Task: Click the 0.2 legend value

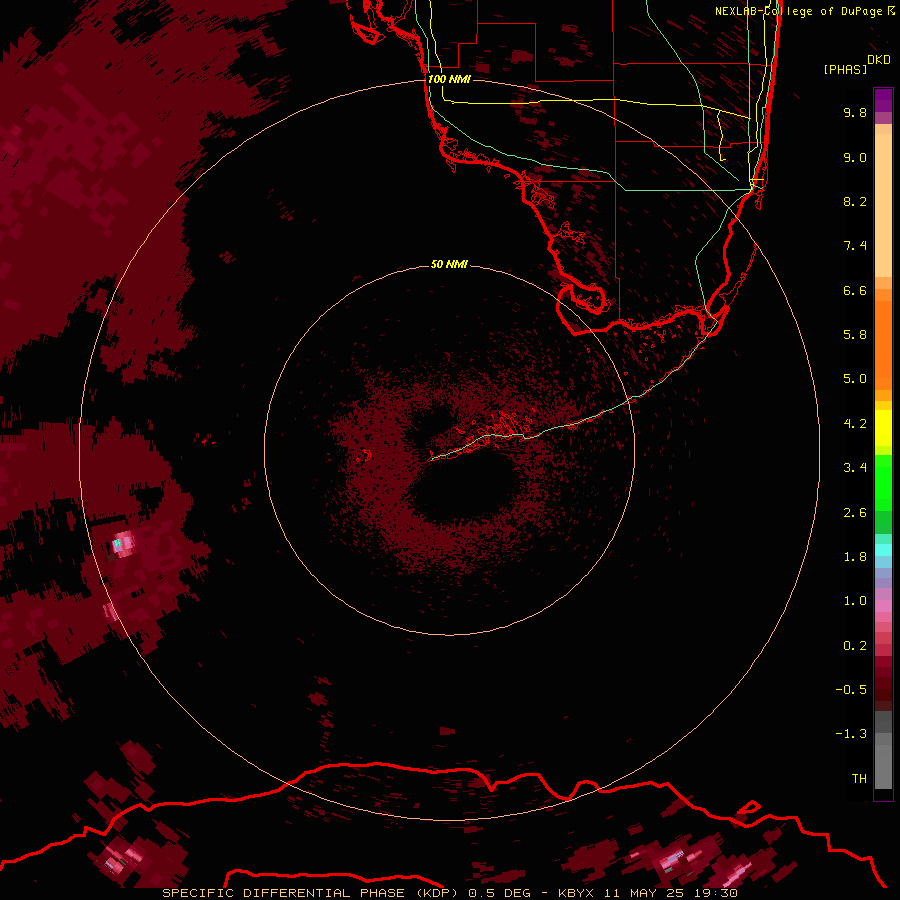Action: point(855,646)
